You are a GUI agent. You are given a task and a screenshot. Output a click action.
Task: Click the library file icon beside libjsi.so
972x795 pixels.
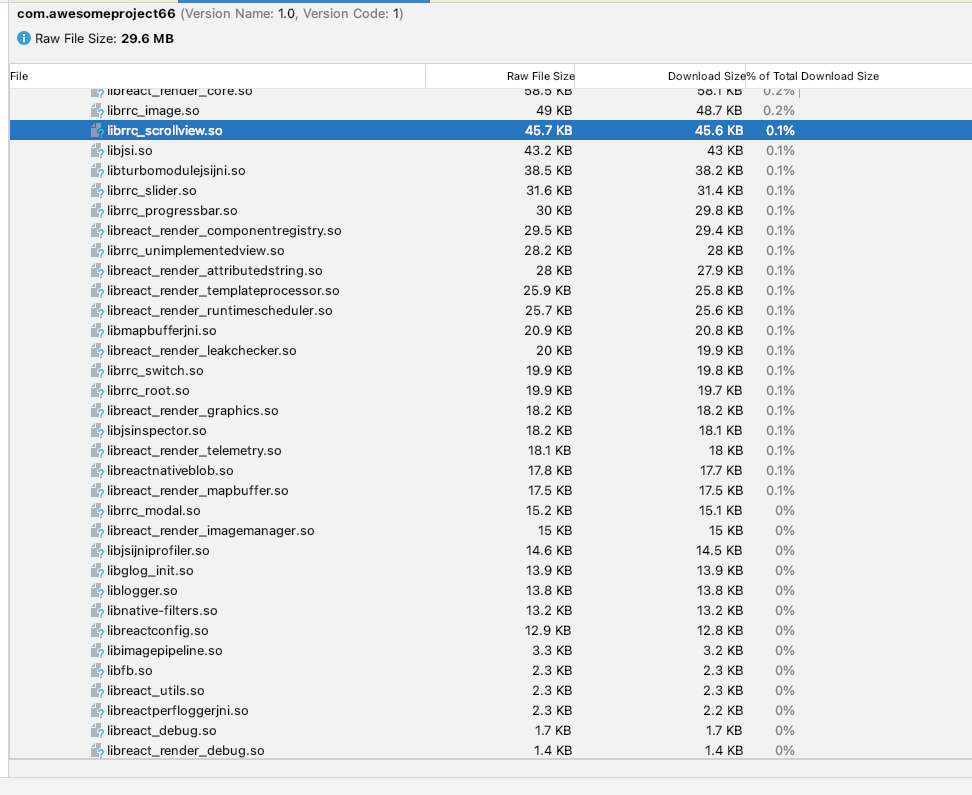pos(96,150)
